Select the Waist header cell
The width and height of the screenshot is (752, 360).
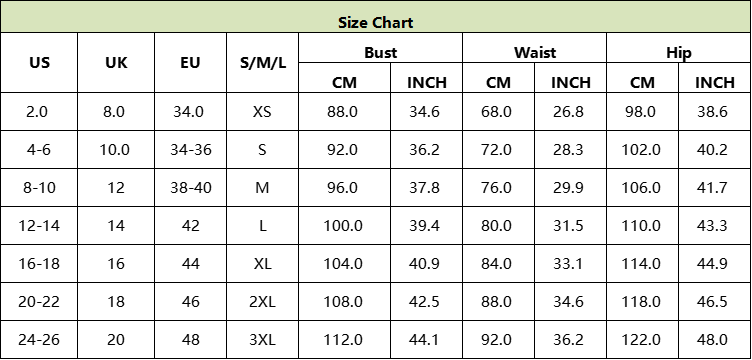coord(534,48)
